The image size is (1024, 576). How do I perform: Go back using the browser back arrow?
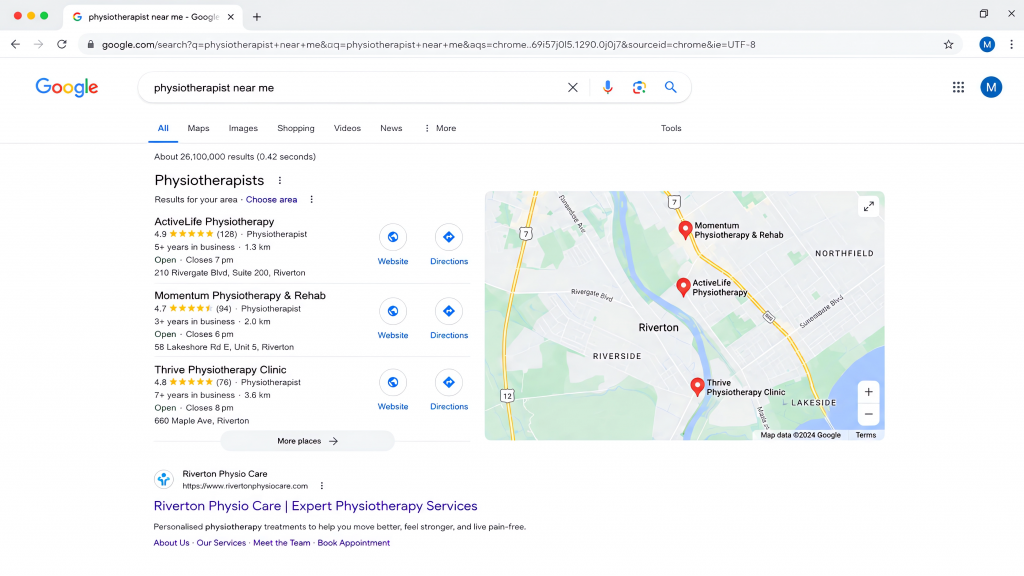(x=15, y=44)
